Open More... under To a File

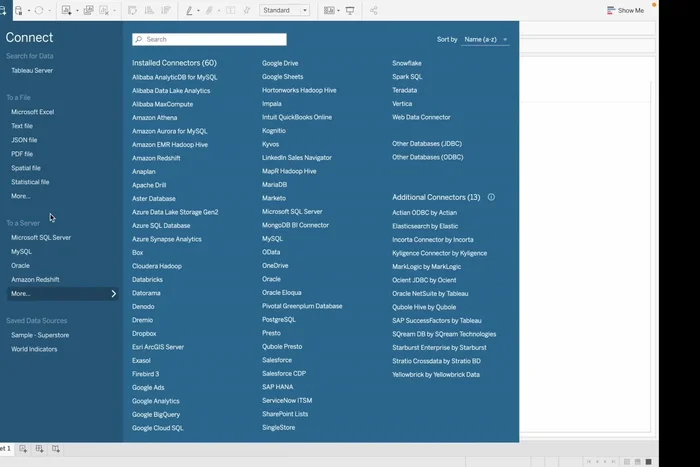click(x=21, y=196)
